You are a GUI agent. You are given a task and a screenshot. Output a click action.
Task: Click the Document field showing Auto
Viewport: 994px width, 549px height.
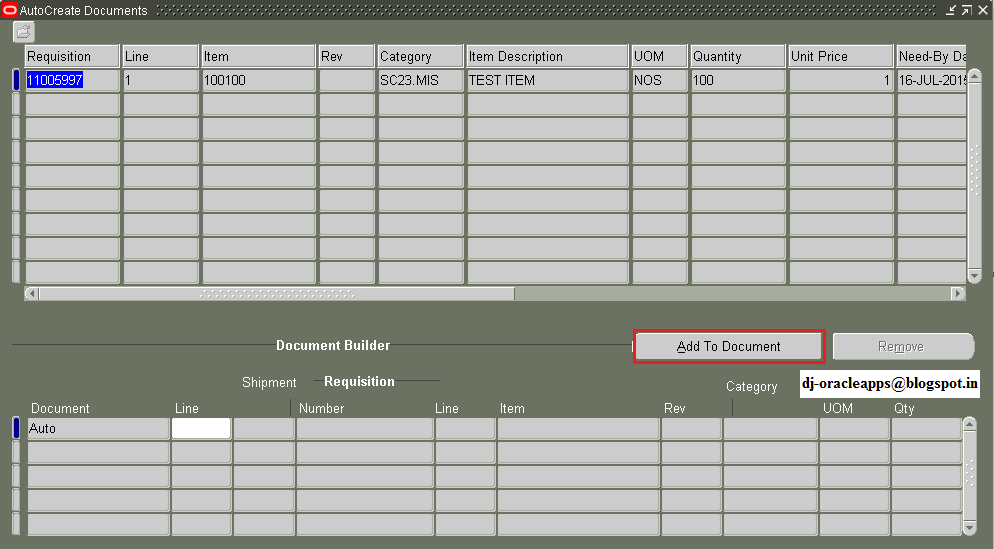click(98, 428)
